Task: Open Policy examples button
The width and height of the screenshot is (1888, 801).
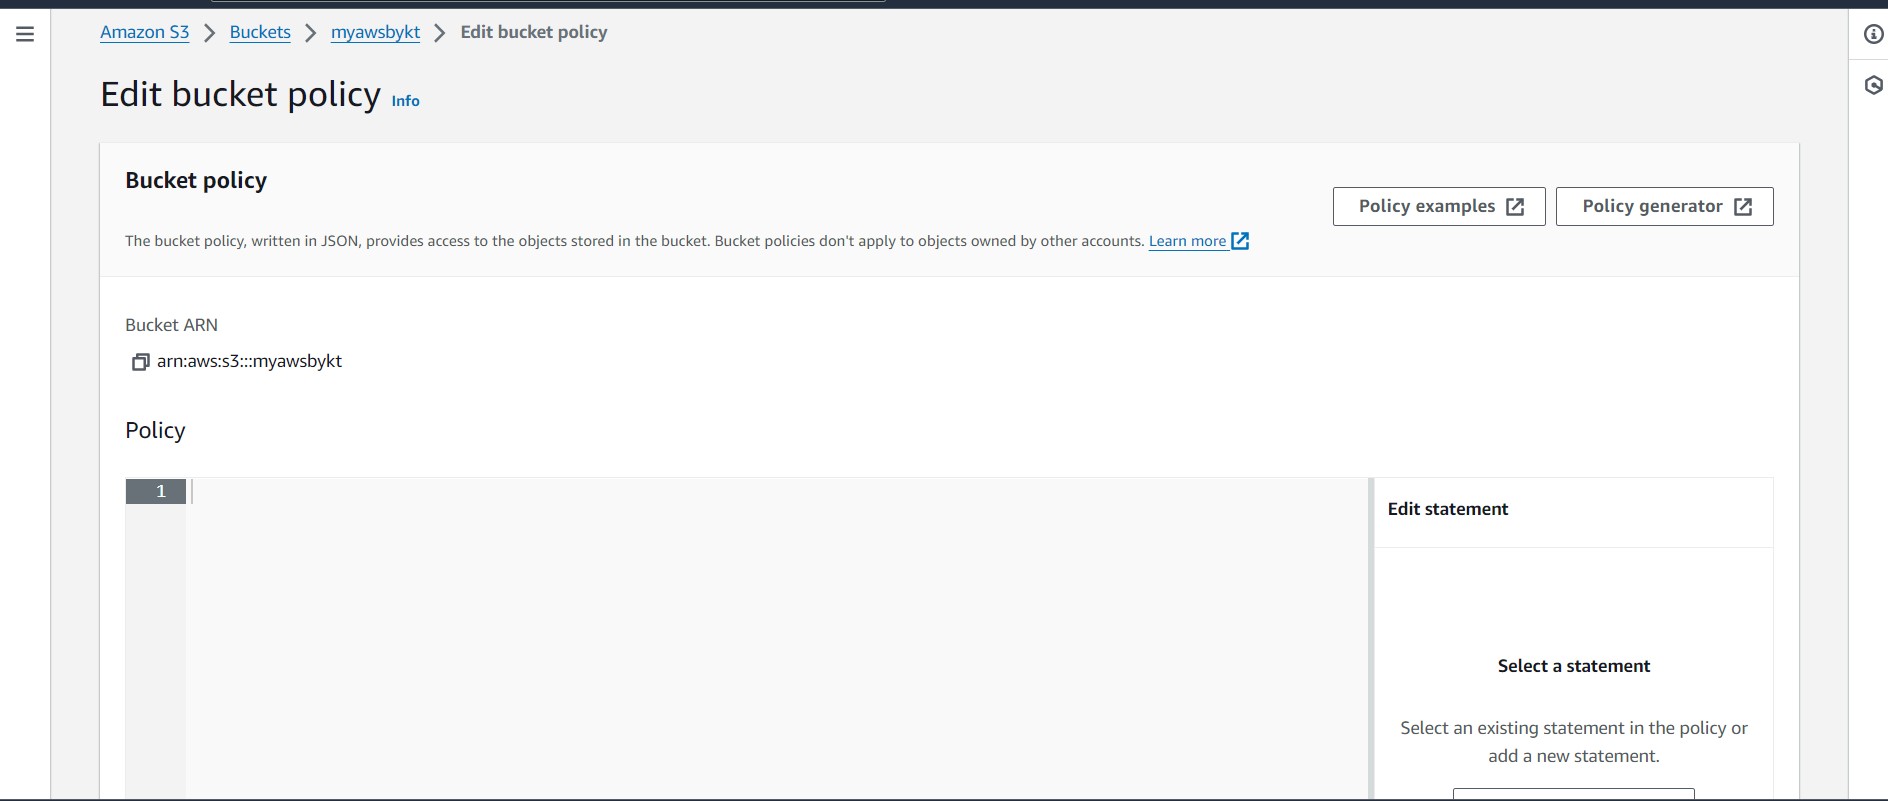Action: (1439, 206)
